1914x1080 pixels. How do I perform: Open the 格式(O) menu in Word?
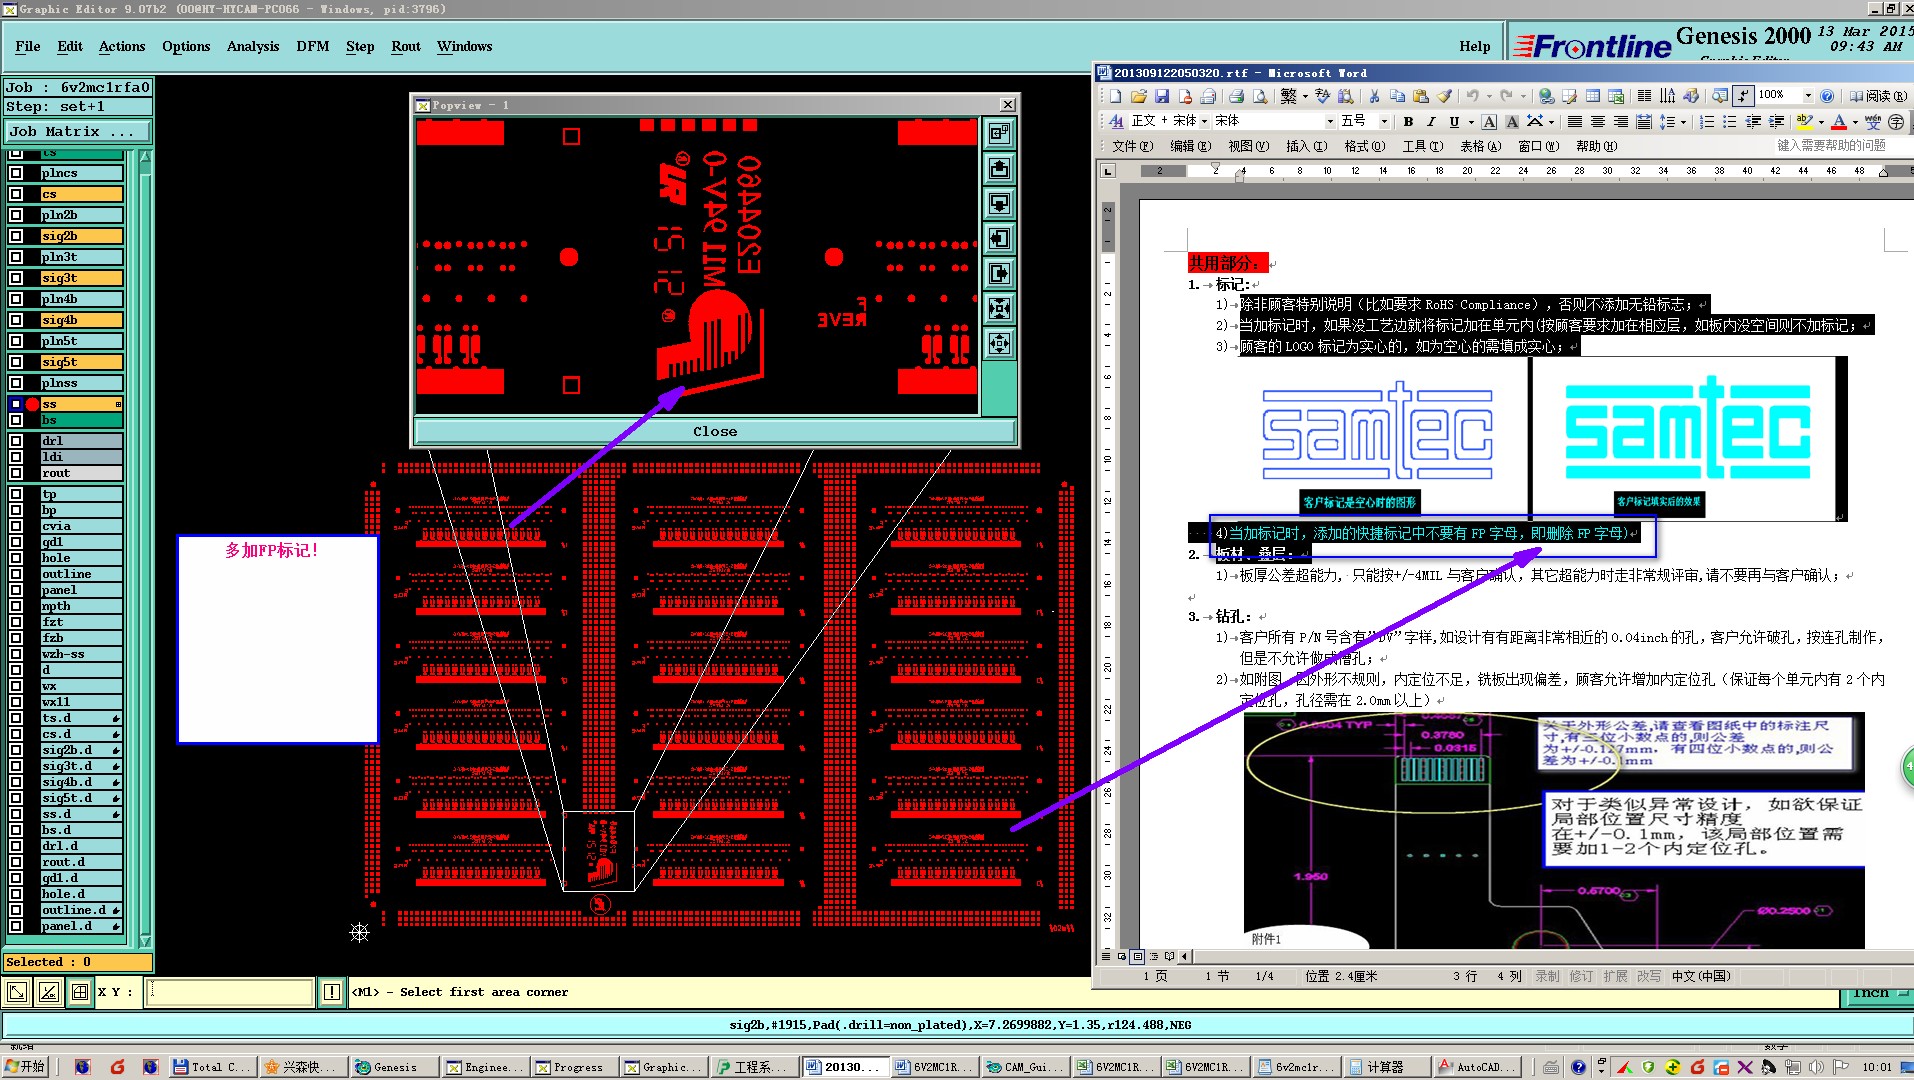[x=1364, y=146]
